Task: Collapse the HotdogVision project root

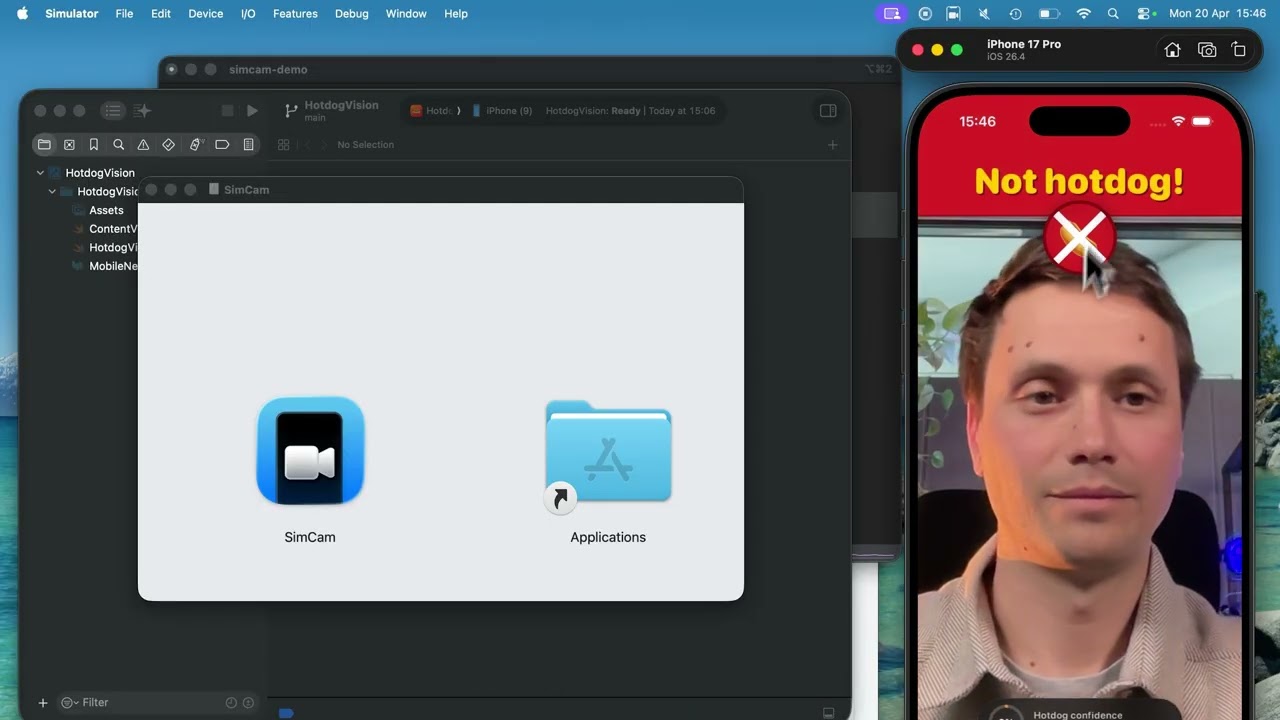Action: (x=40, y=173)
